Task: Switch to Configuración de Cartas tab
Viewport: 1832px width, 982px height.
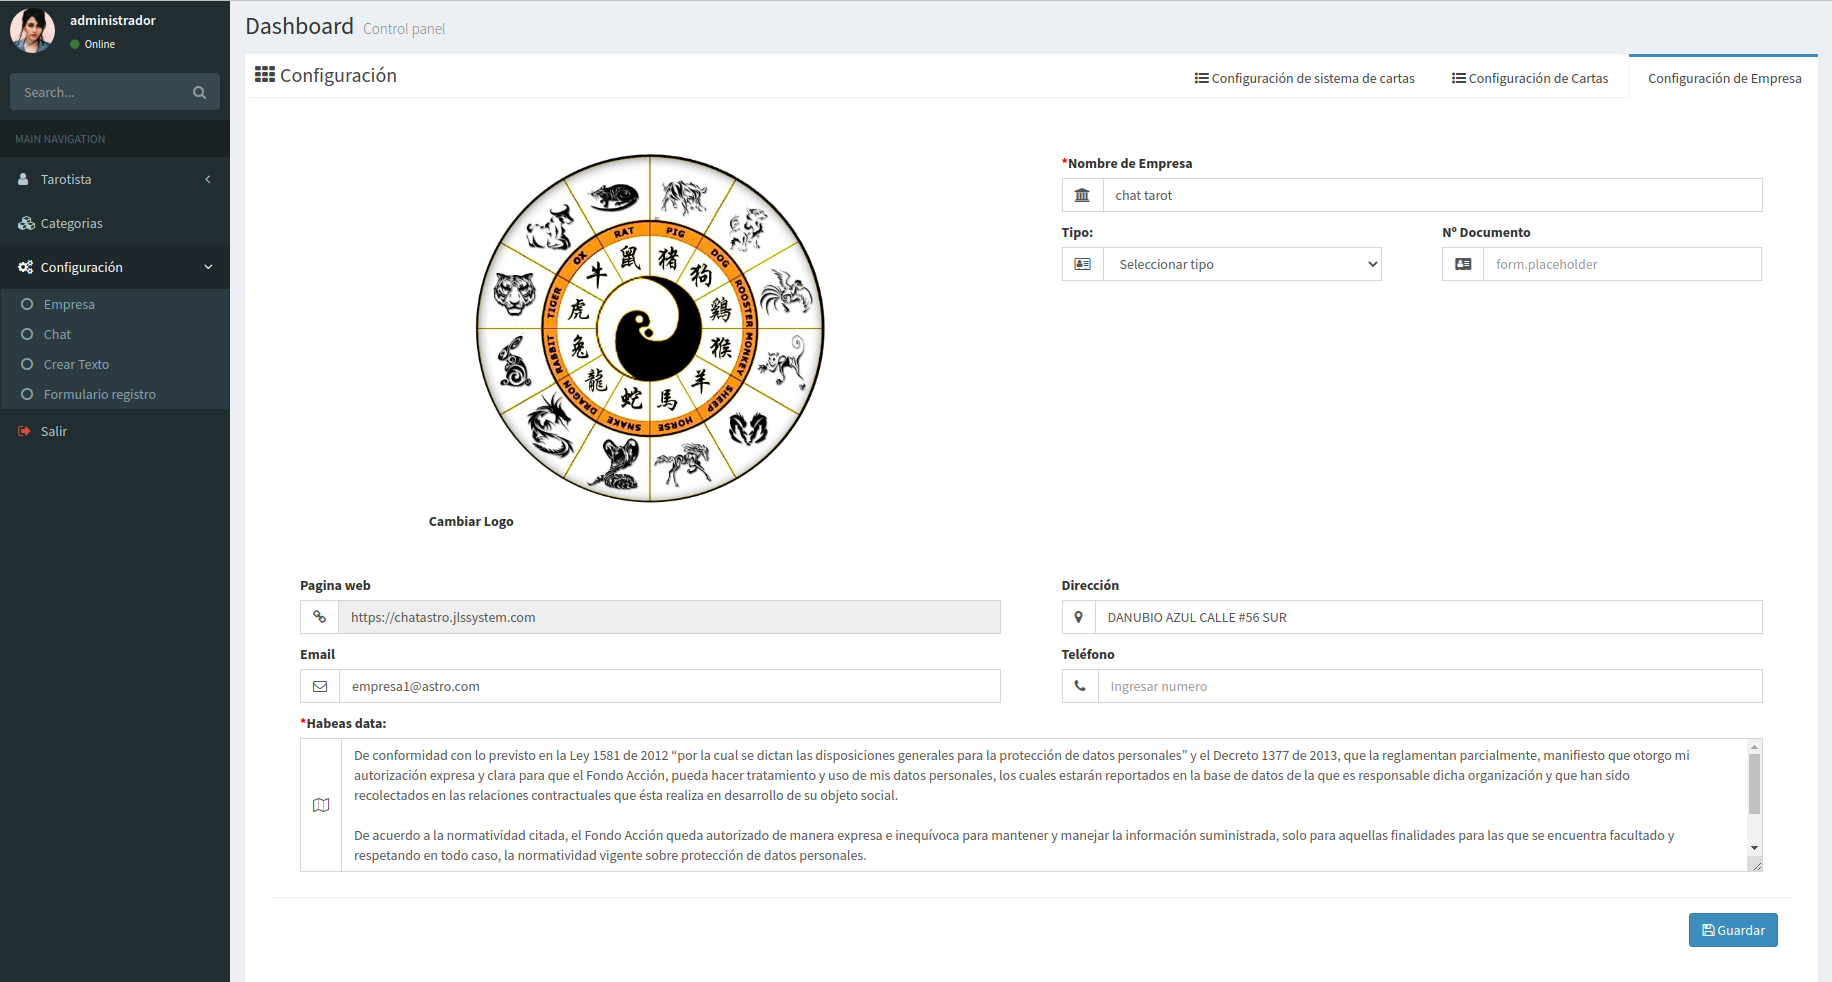Action: (1530, 78)
